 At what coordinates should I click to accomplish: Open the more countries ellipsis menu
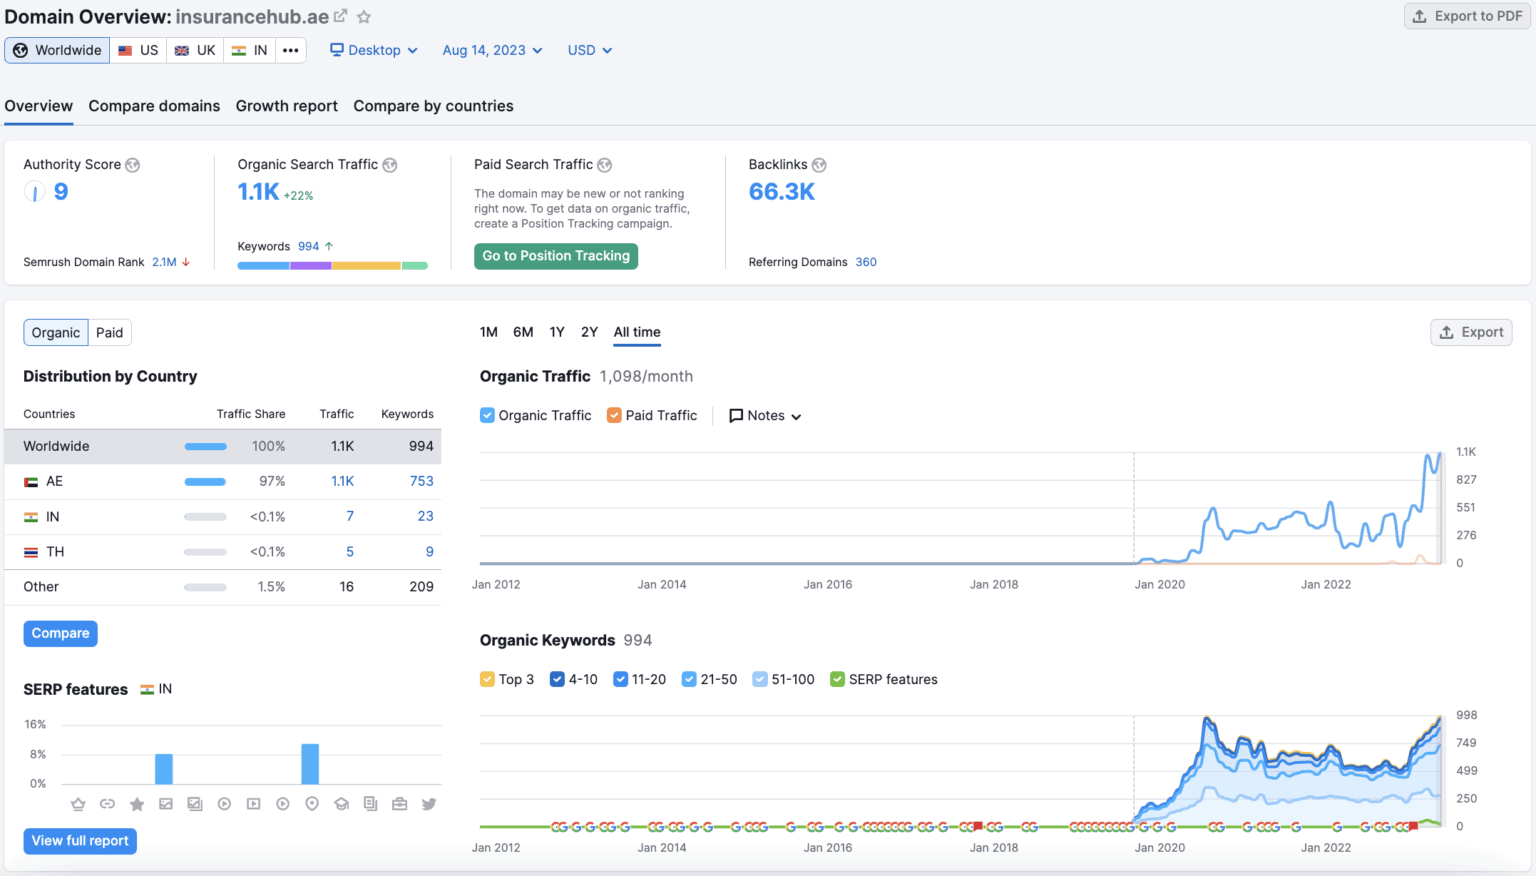click(x=291, y=50)
